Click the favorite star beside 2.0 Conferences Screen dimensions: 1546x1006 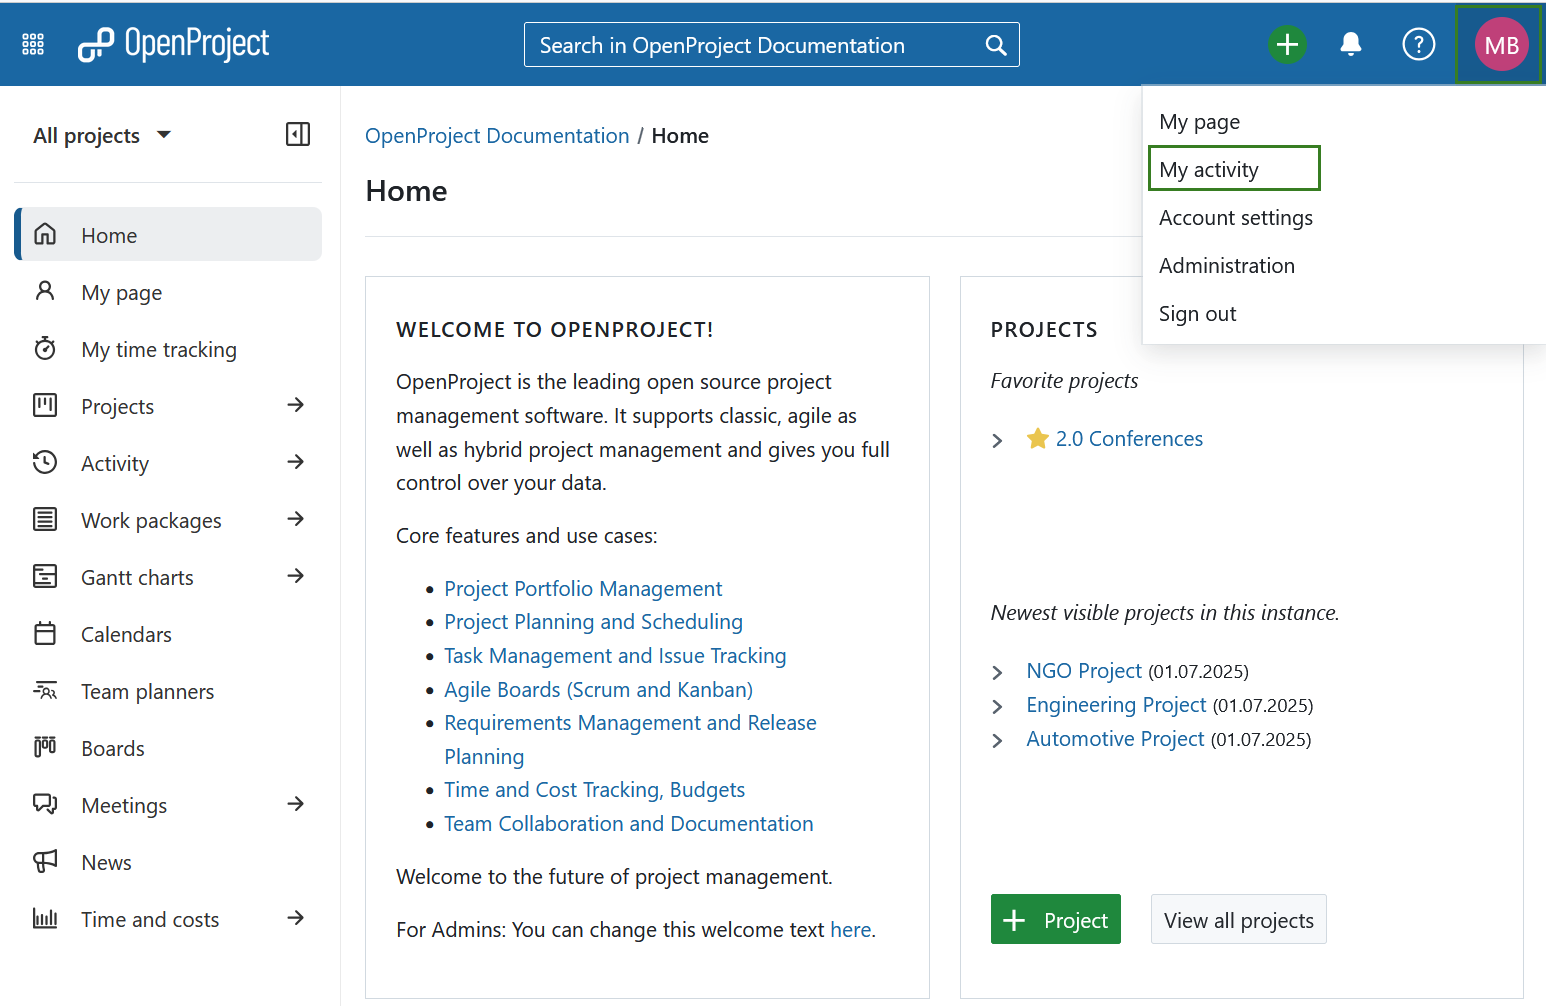tap(1038, 438)
